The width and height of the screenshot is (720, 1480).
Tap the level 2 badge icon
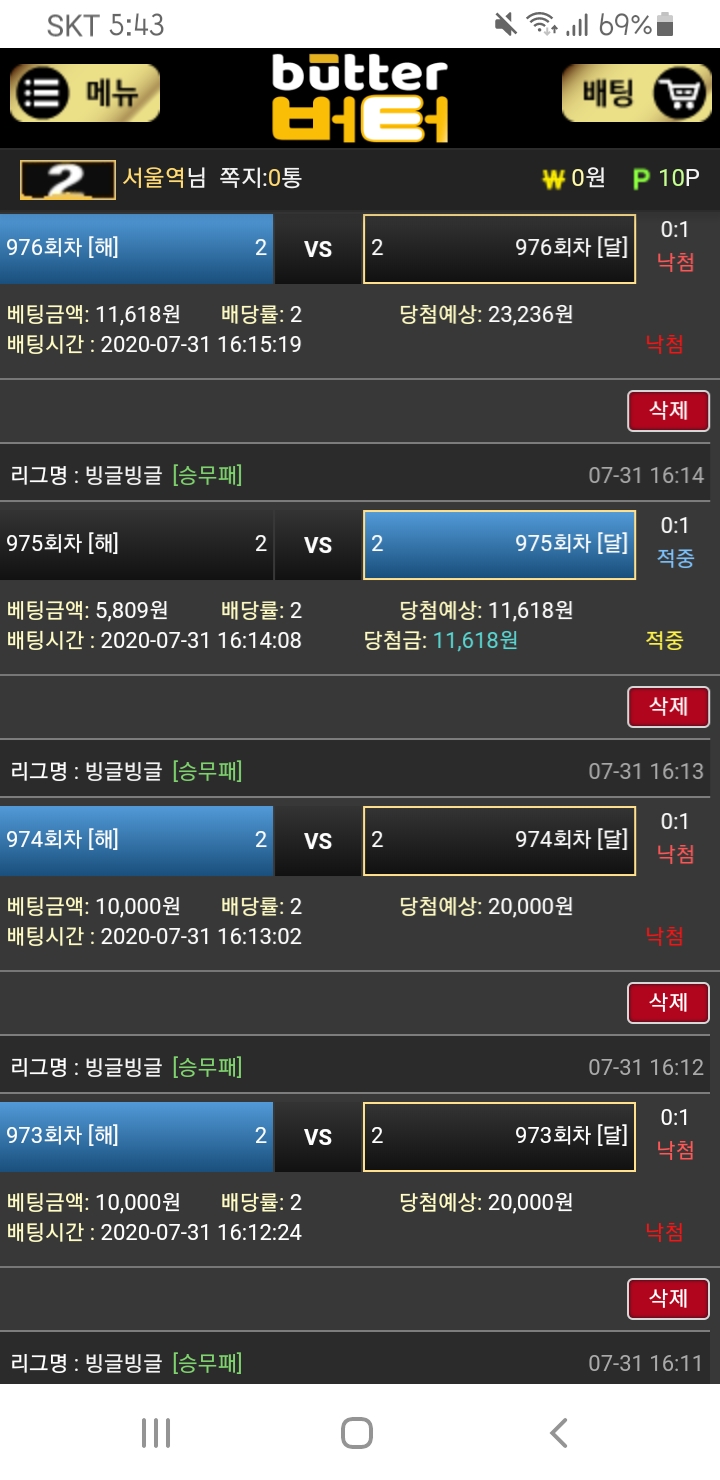[x=67, y=180]
